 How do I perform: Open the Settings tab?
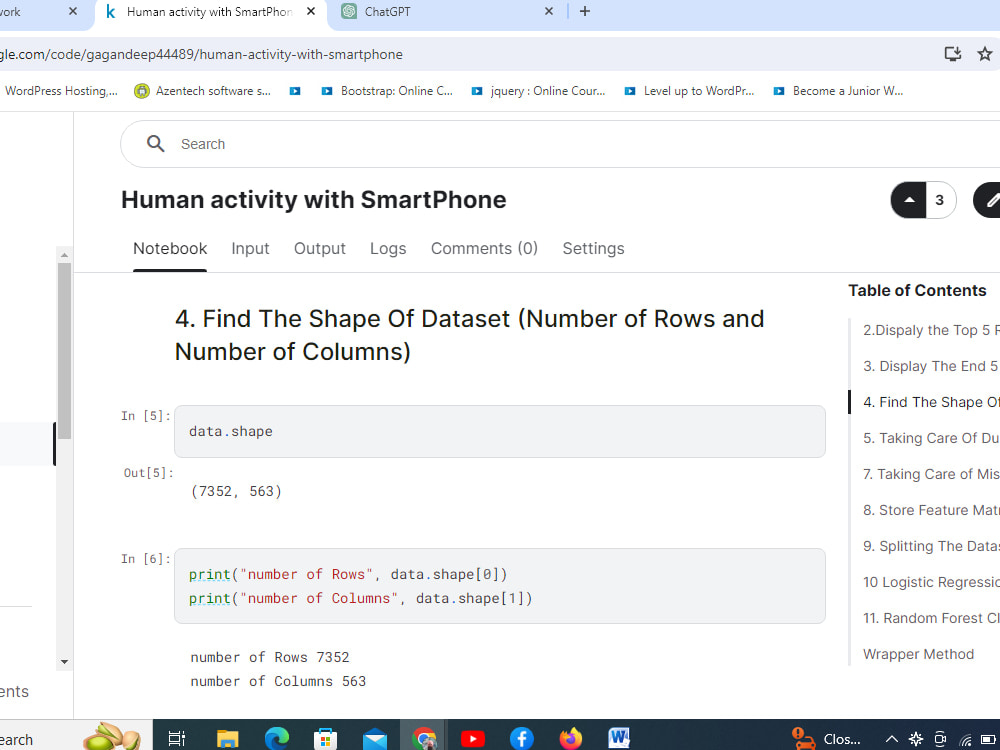pos(593,249)
